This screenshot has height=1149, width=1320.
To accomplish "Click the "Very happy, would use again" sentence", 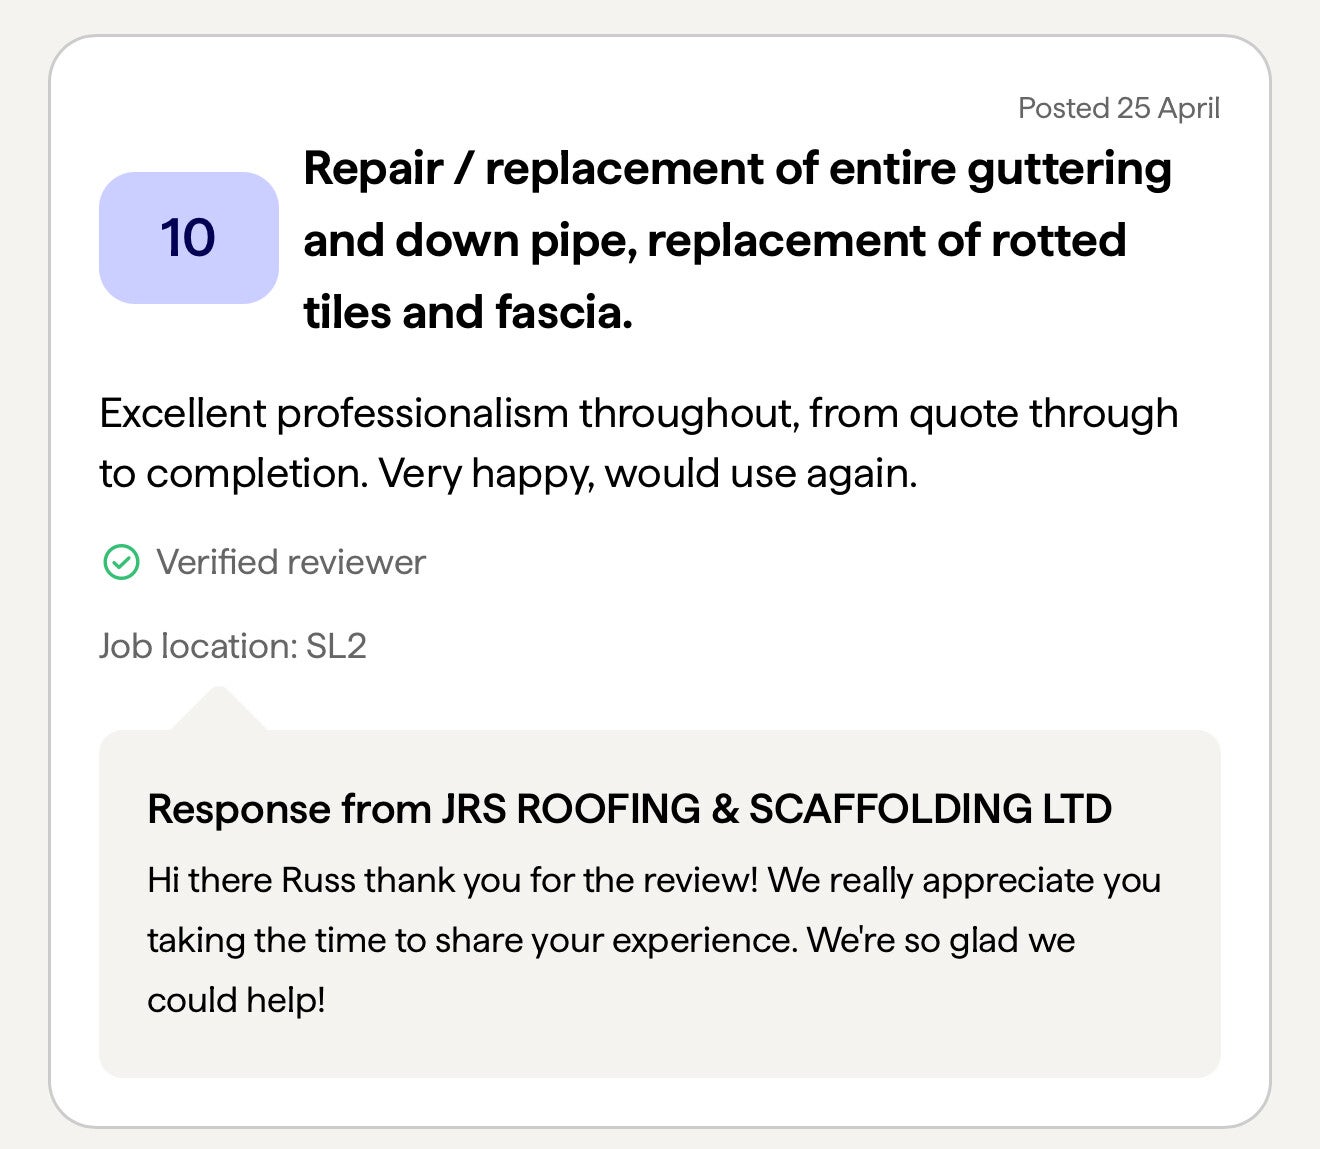I will point(647,474).
